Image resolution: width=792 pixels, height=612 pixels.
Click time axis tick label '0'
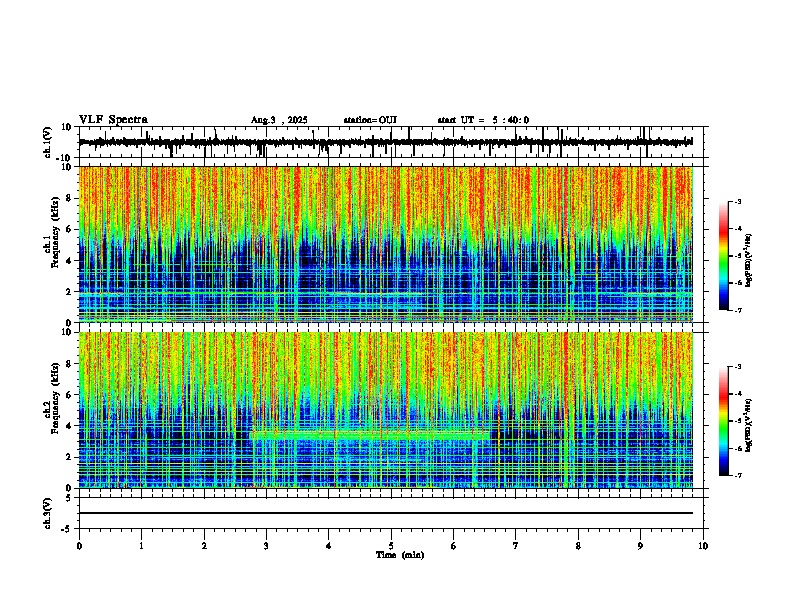[79, 546]
